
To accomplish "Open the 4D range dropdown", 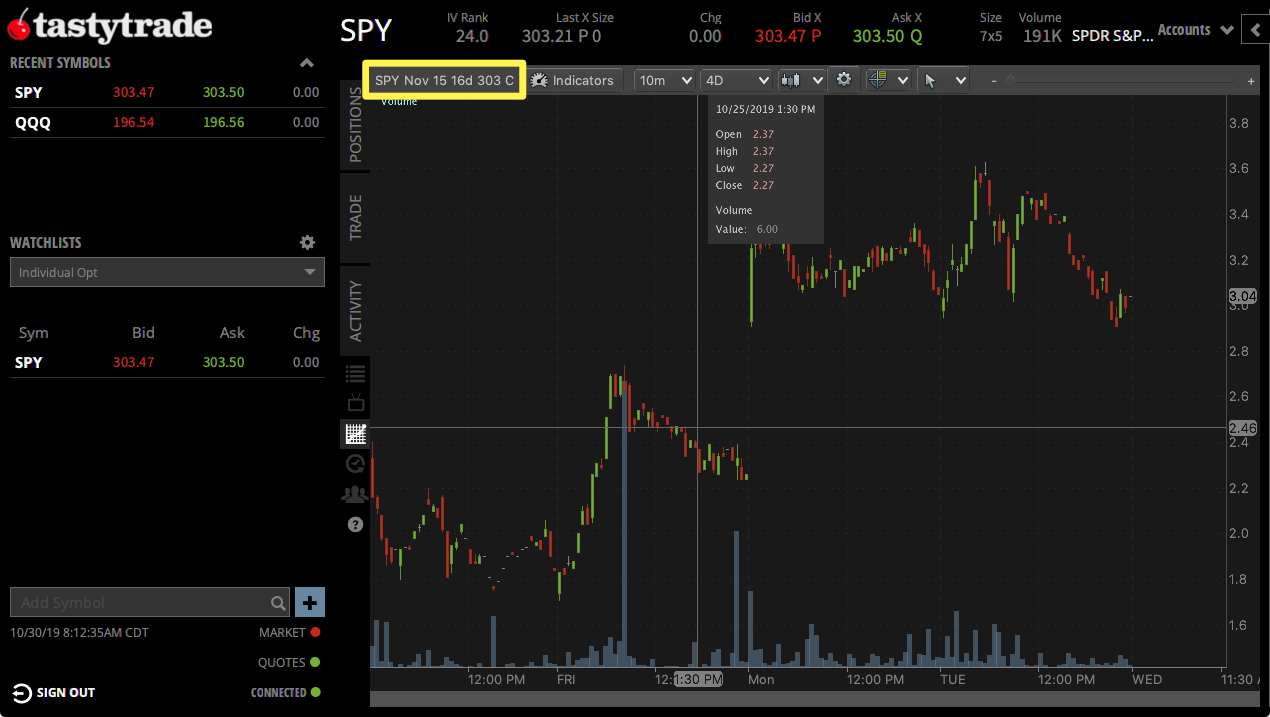I will 736,80.
